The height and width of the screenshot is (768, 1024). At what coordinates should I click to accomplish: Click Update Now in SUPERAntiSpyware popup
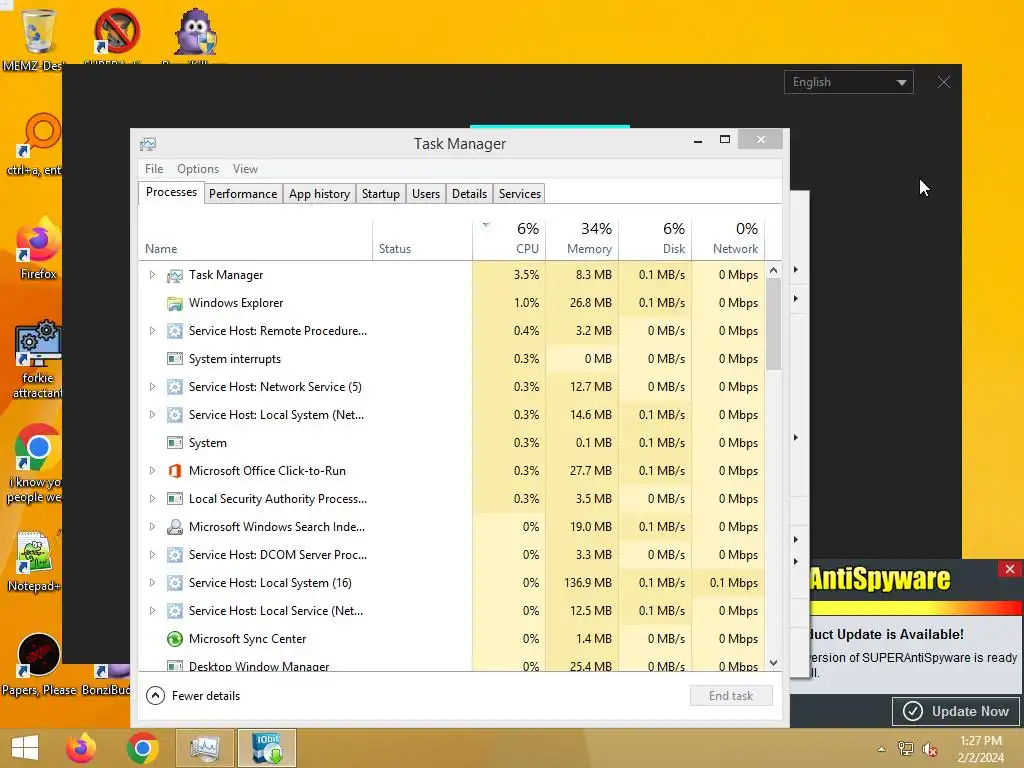[x=957, y=711]
